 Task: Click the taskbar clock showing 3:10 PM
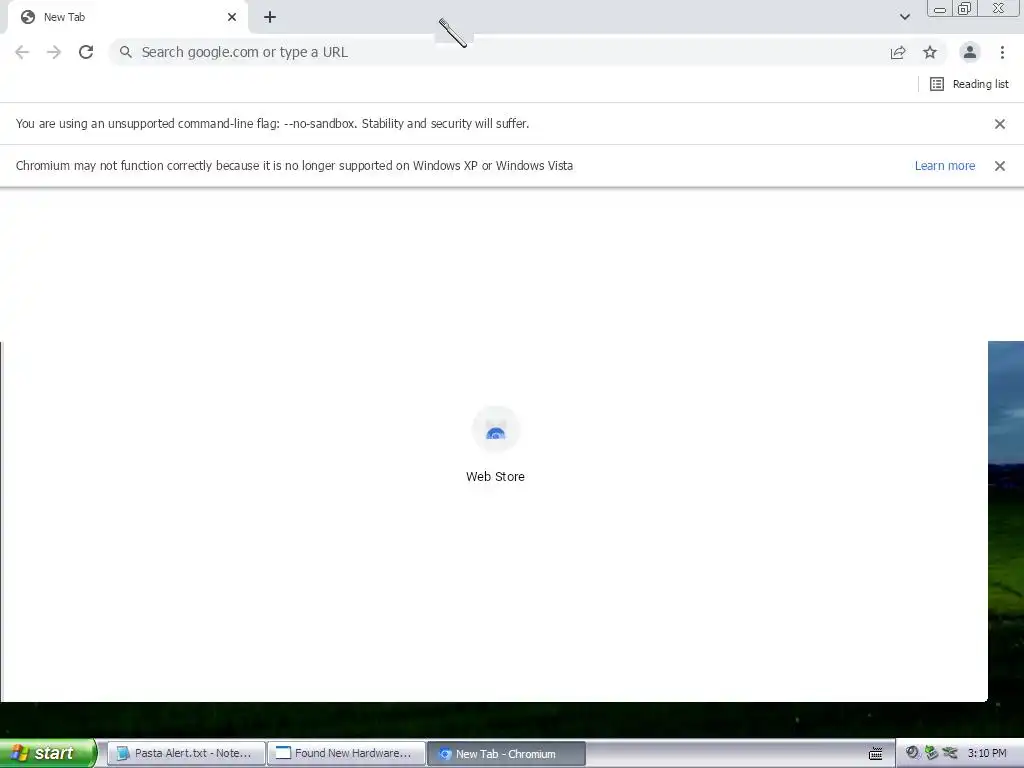987,754
